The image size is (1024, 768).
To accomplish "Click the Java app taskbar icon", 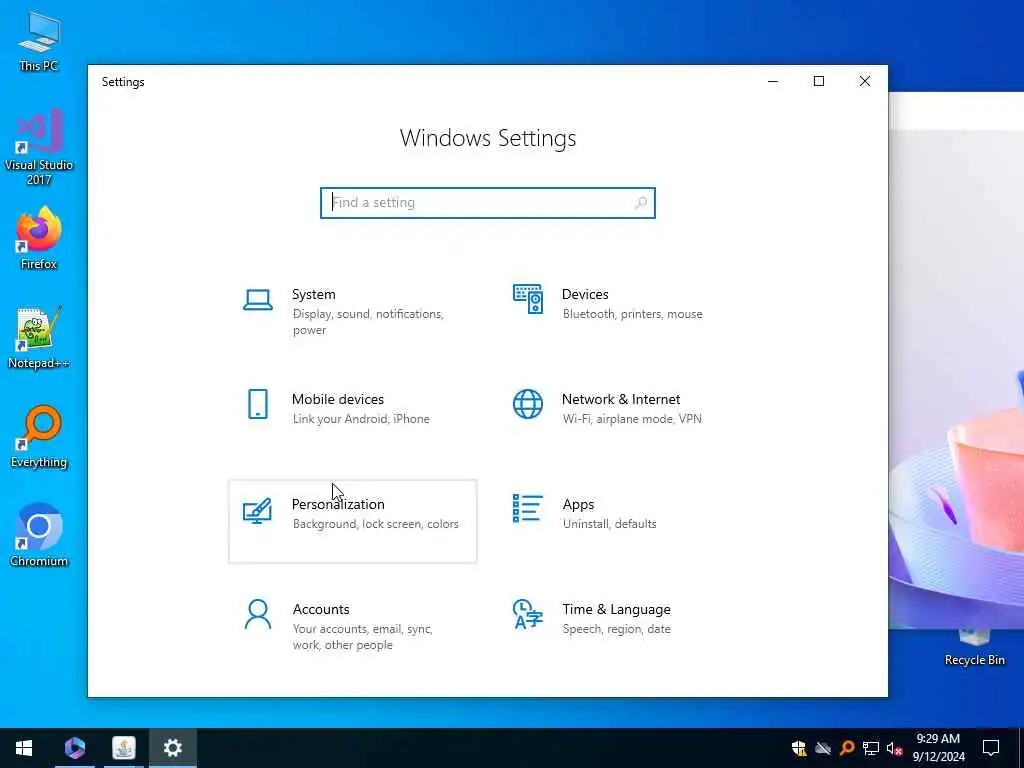I will (123, 748).
